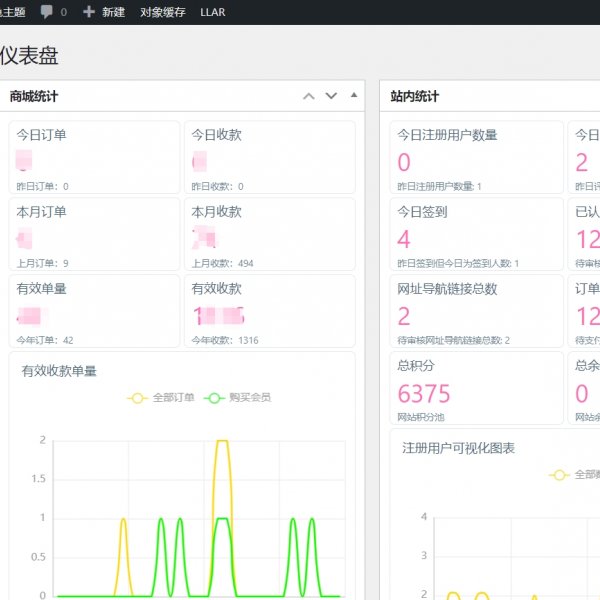600x600 pixels.
Task: Click the 网址导航链接总数 card
Action: (476, 310)
